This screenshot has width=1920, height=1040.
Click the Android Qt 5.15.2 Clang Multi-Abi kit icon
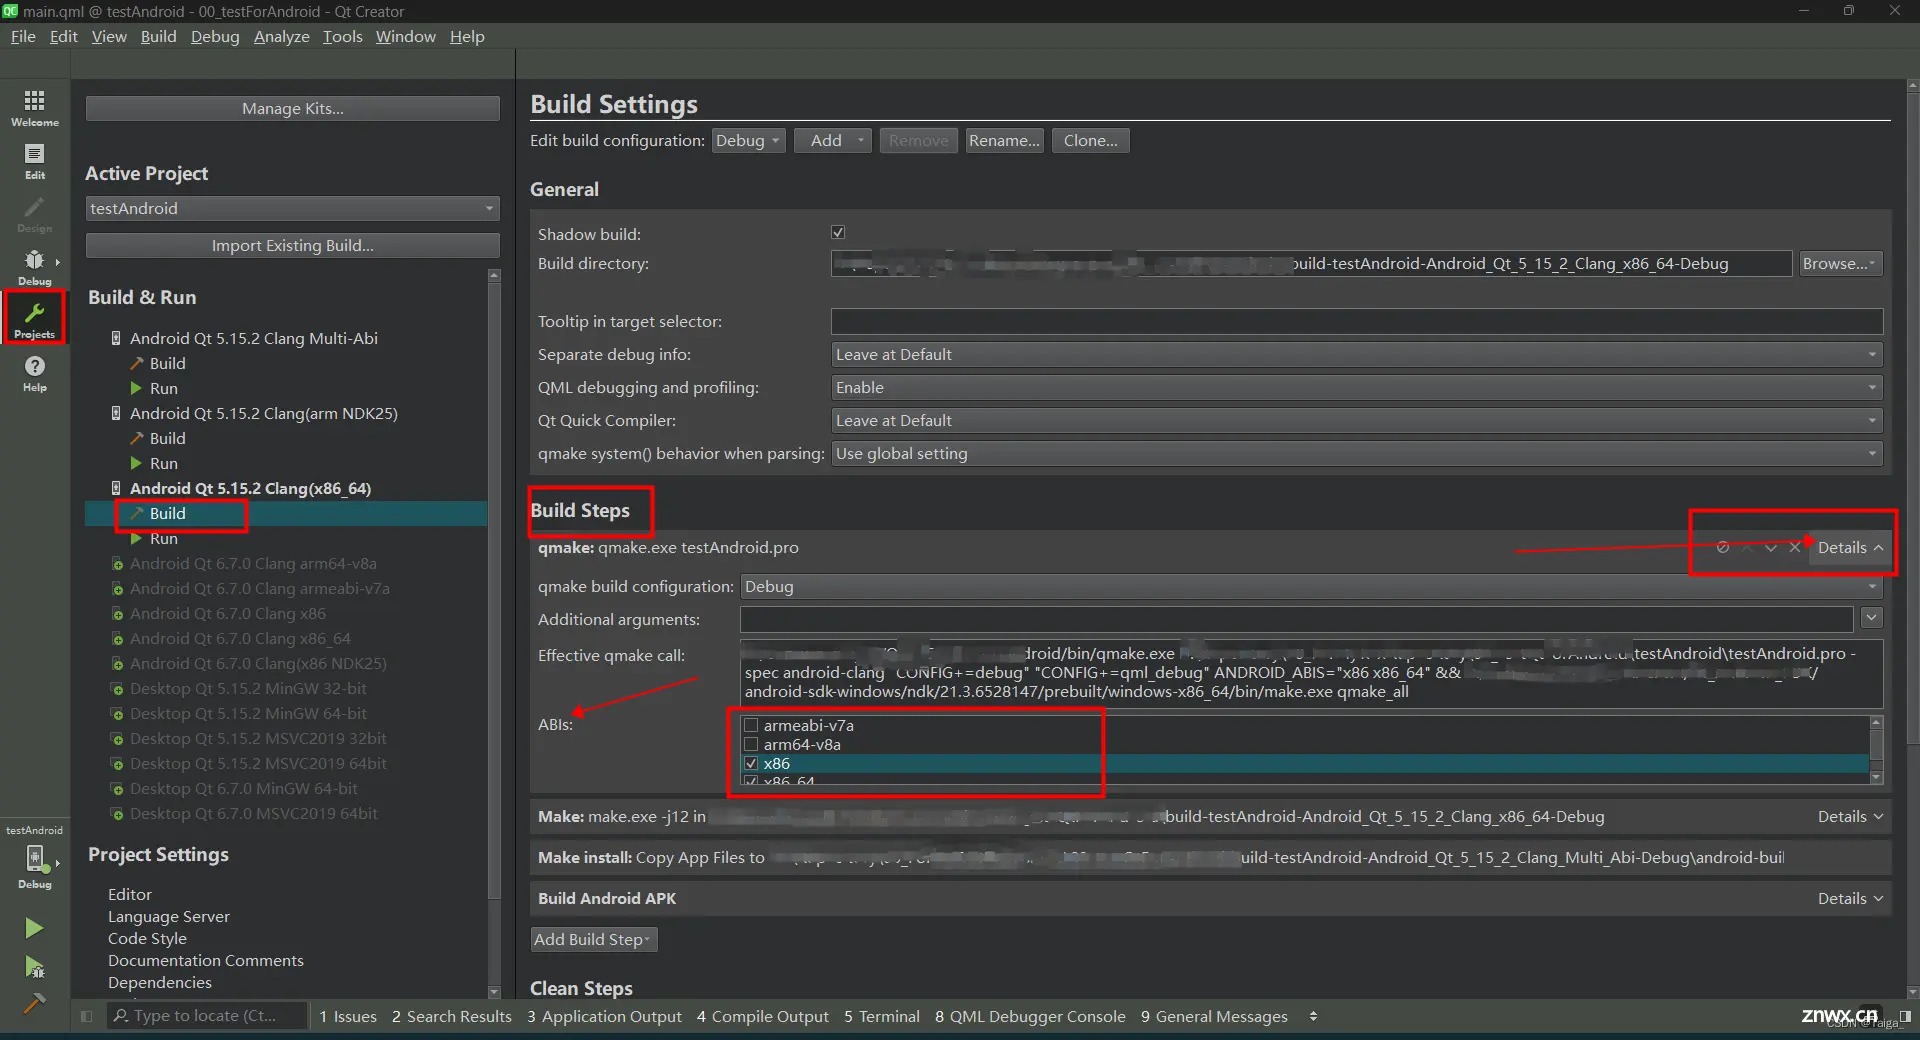click(x=116, y=338)
